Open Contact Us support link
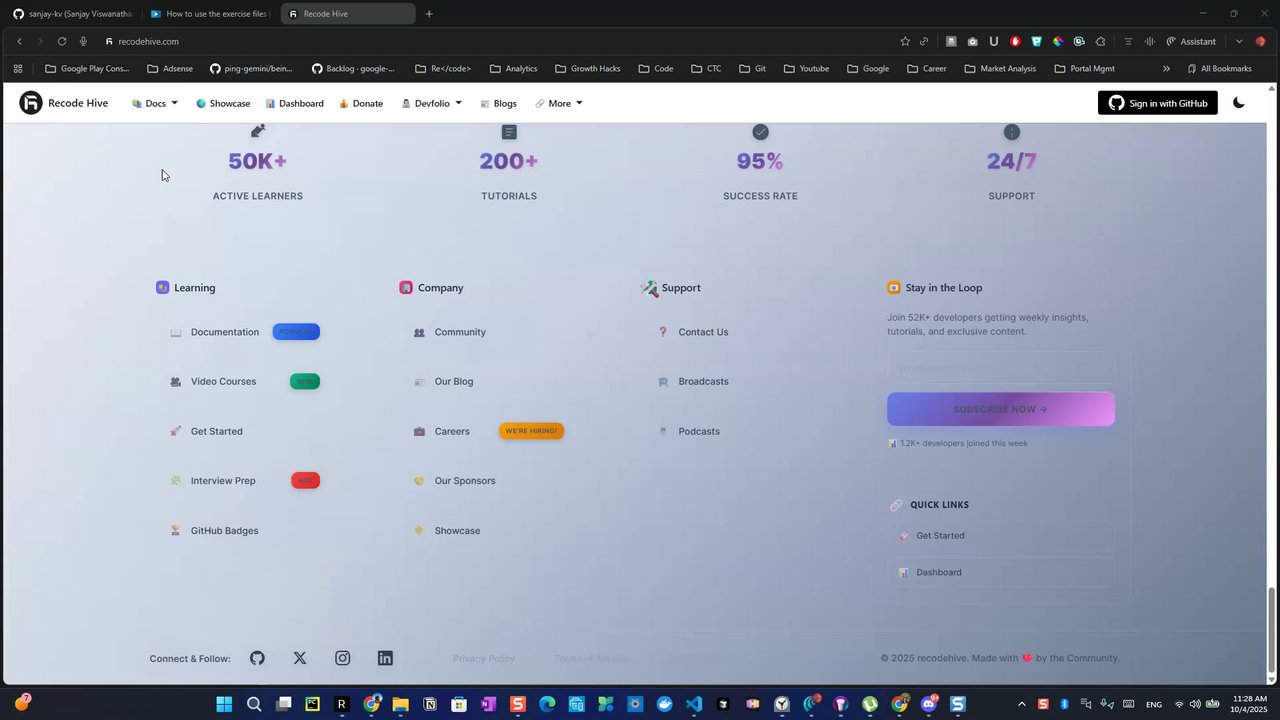Viewport: 1280px width, 720px height. (703, 332)
